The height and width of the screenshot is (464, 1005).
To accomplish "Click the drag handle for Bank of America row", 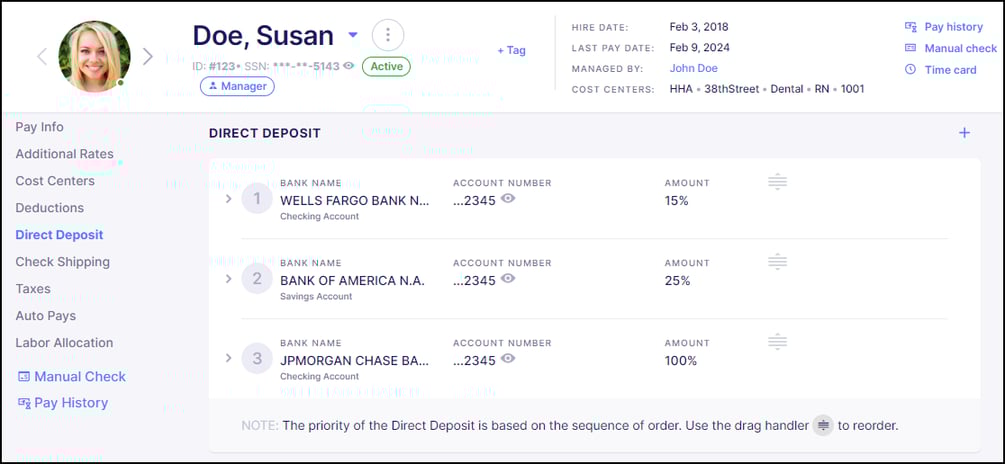I will point(778,262).
